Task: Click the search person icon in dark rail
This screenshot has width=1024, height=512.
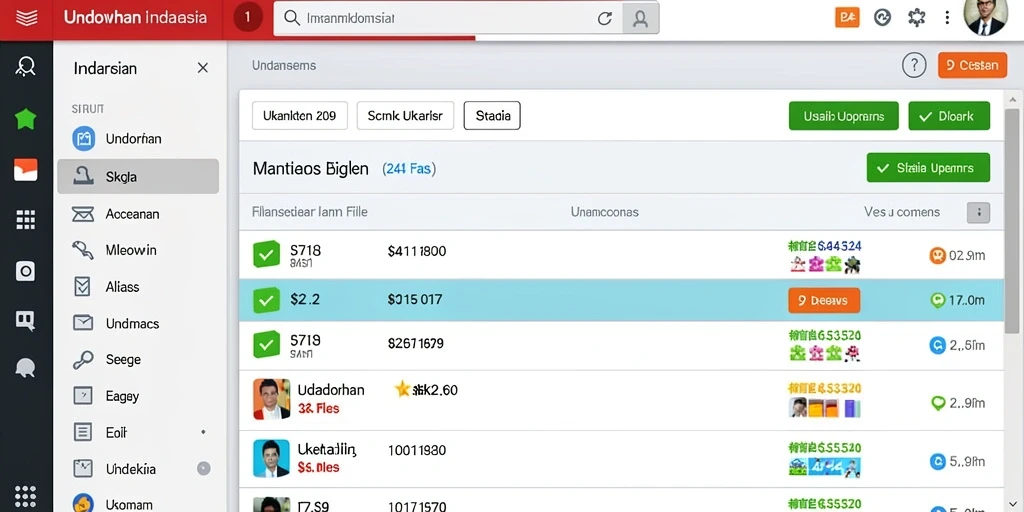Action: point(25,66)
